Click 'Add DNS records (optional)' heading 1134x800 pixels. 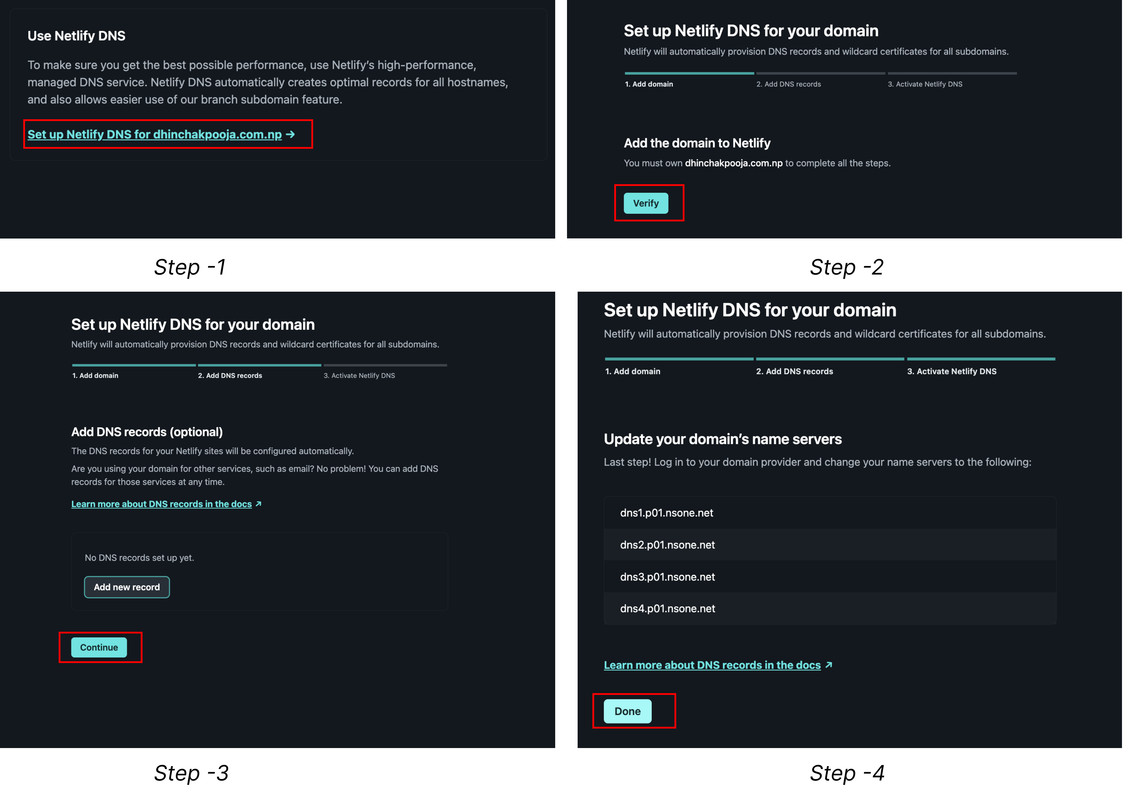tap(147, 432)
